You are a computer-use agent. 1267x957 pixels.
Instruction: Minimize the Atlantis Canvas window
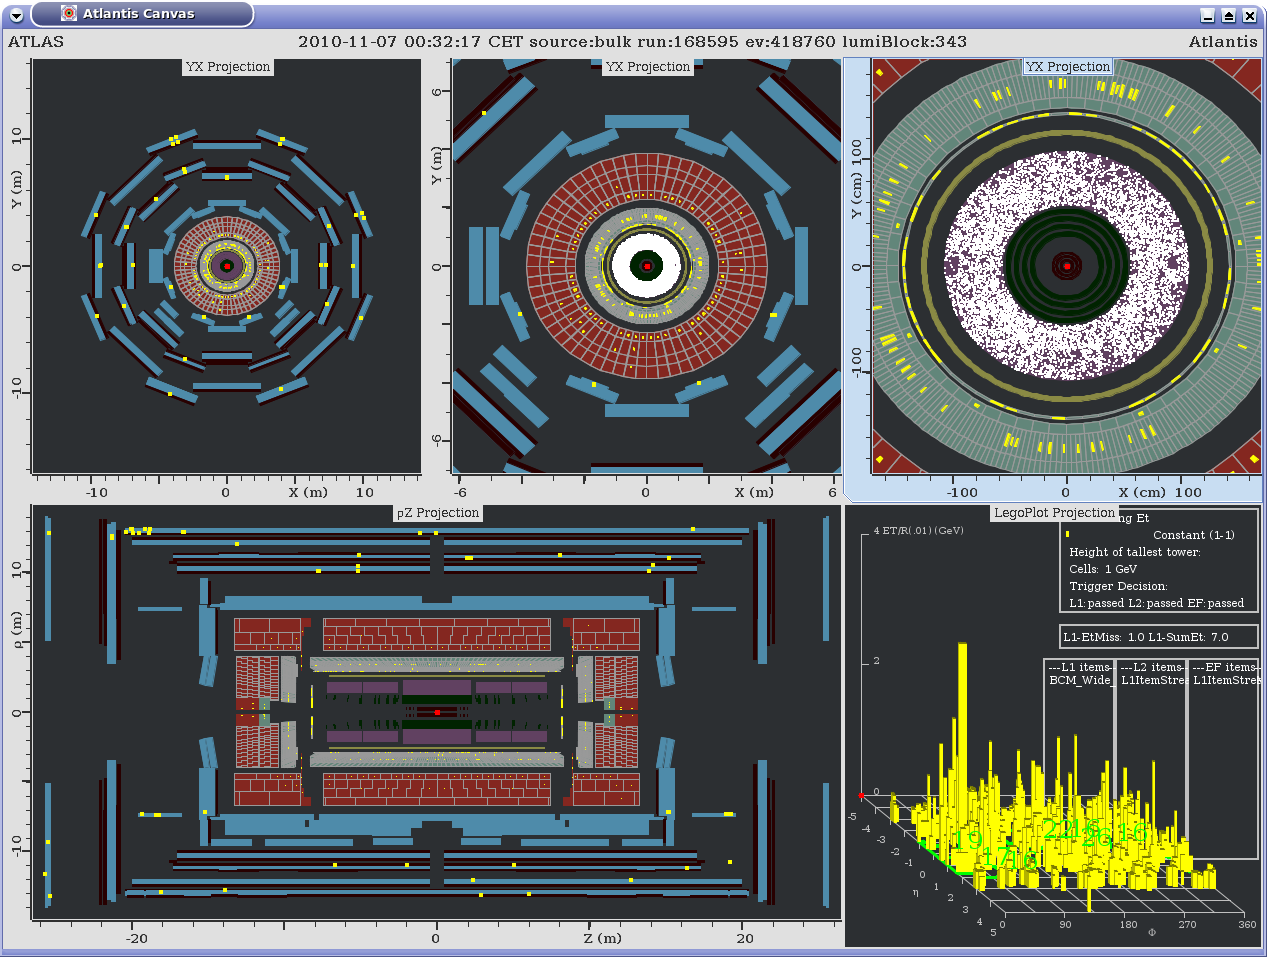[1208, 15]
